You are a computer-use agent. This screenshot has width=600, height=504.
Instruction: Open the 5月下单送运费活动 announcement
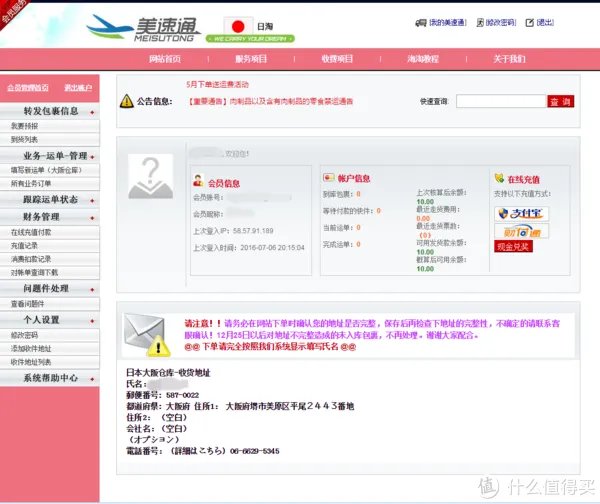(x=217, y=84)
